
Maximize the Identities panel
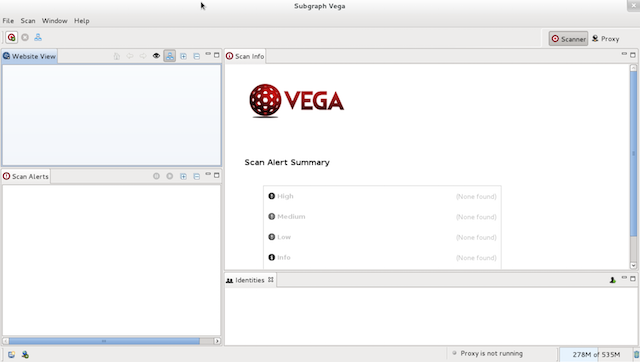click(633, 279)
